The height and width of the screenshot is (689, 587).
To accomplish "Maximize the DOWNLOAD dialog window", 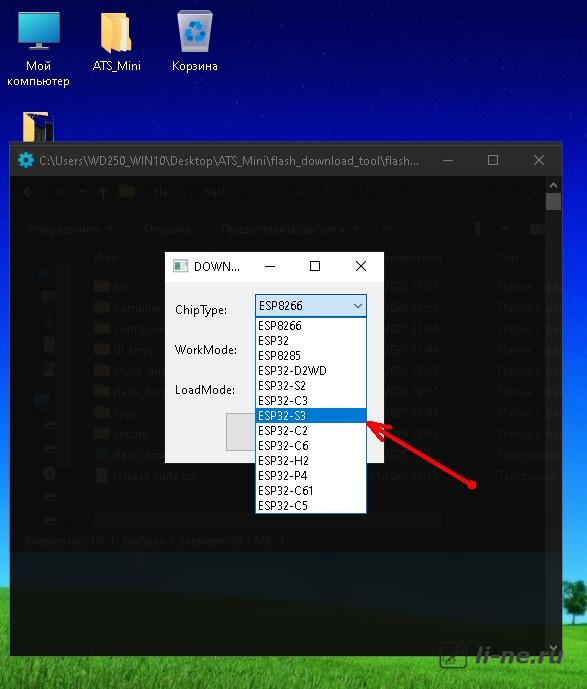I will [315, 266].
